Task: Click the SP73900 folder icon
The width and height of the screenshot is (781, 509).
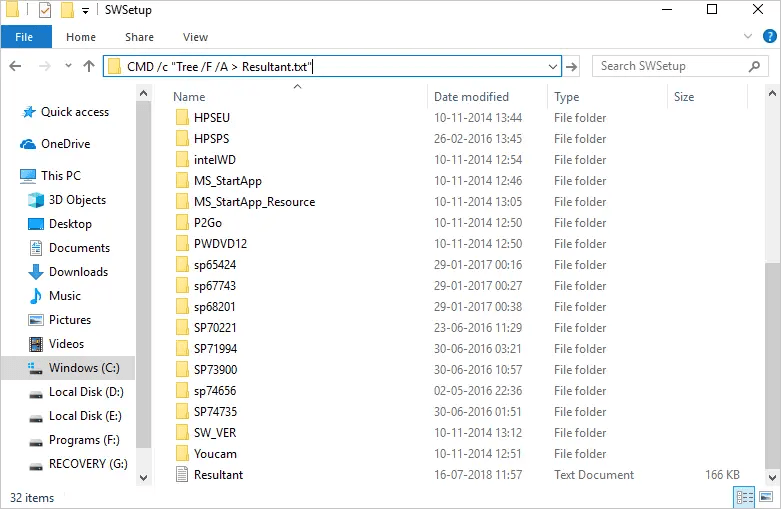Action: point(182,370)
